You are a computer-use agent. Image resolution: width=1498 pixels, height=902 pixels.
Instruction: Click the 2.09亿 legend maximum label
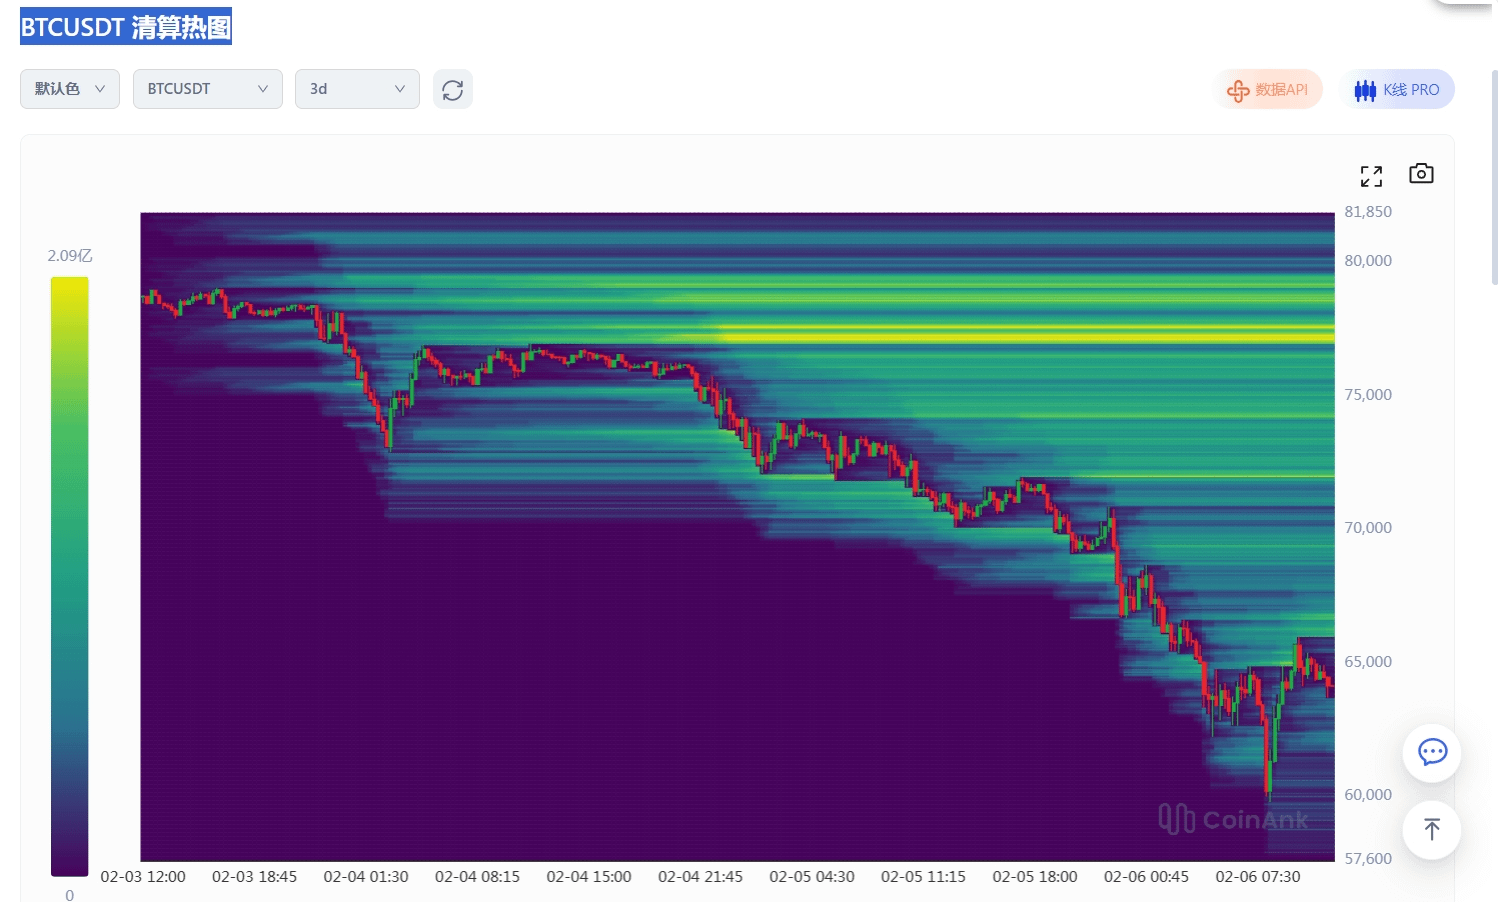70,256
